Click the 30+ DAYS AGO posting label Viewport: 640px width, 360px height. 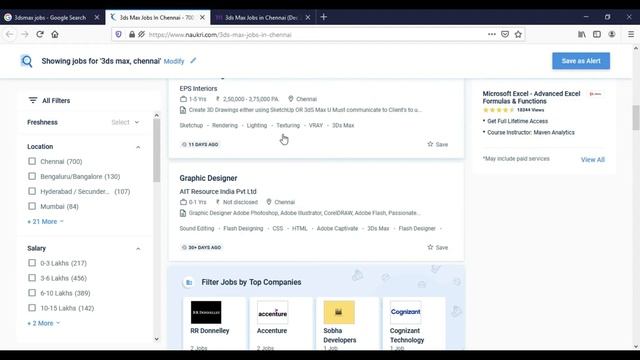tap(201, 247)
